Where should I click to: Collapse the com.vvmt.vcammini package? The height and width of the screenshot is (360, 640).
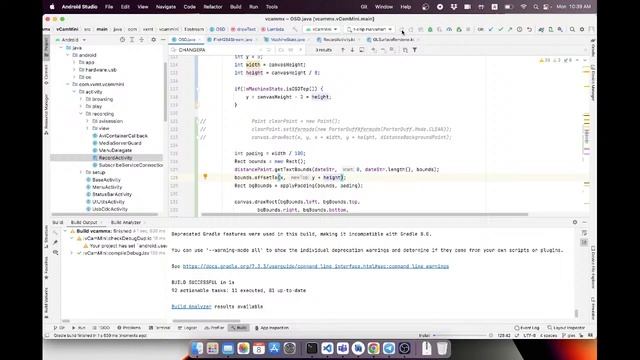(x=68, y=84)
